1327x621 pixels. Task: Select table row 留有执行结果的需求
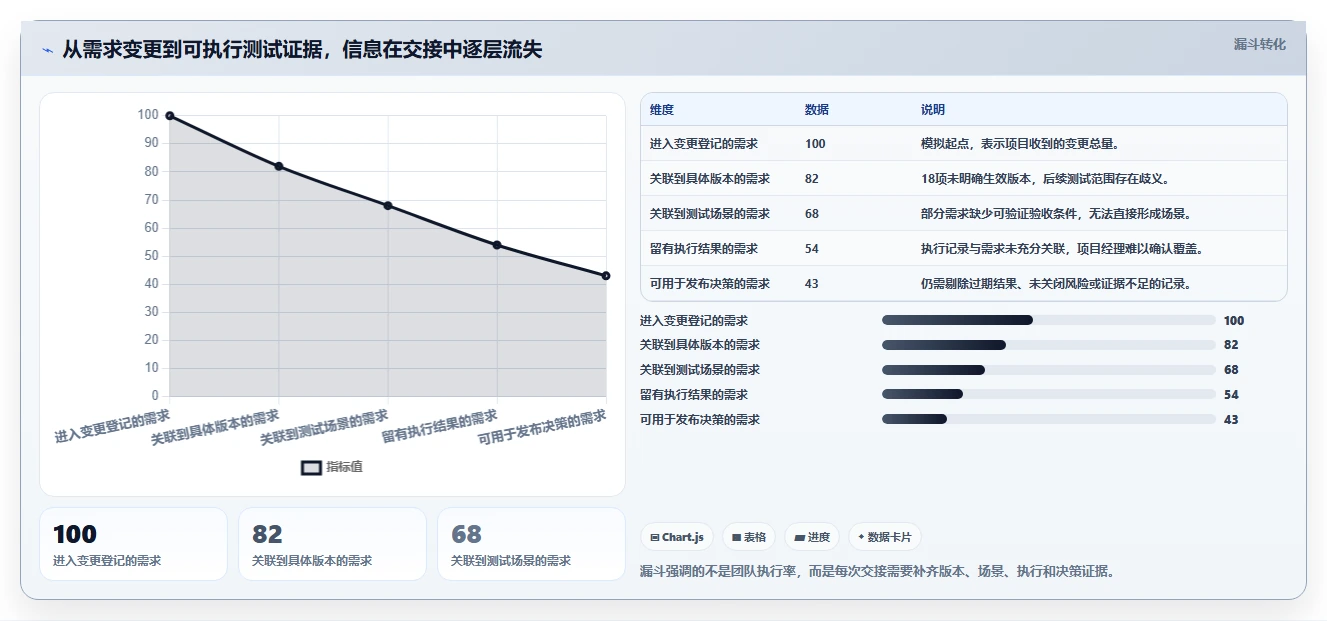pos(963,249)
